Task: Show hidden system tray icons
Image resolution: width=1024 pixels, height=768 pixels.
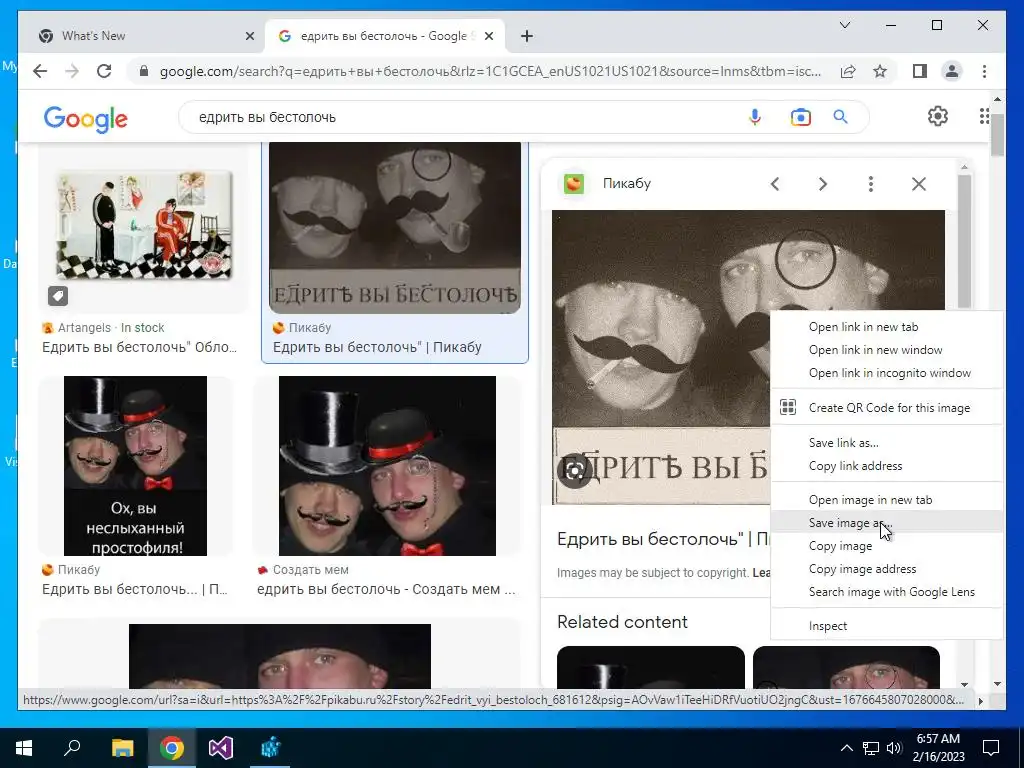Action: [846, 748]
